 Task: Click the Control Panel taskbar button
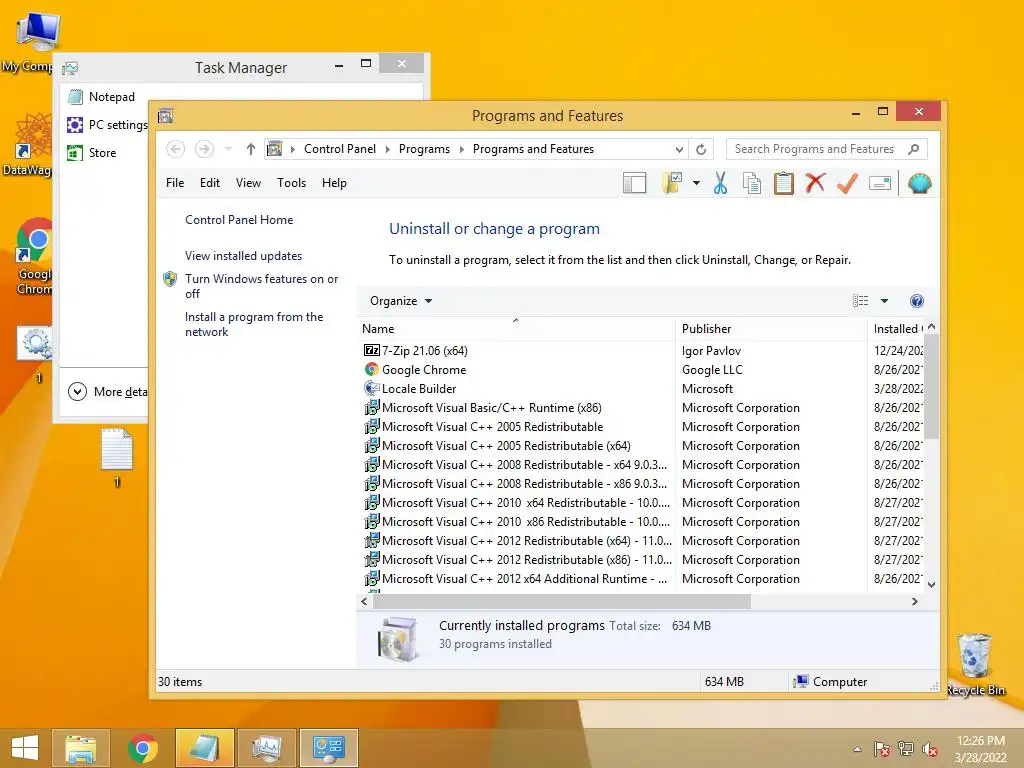point(328,748)
